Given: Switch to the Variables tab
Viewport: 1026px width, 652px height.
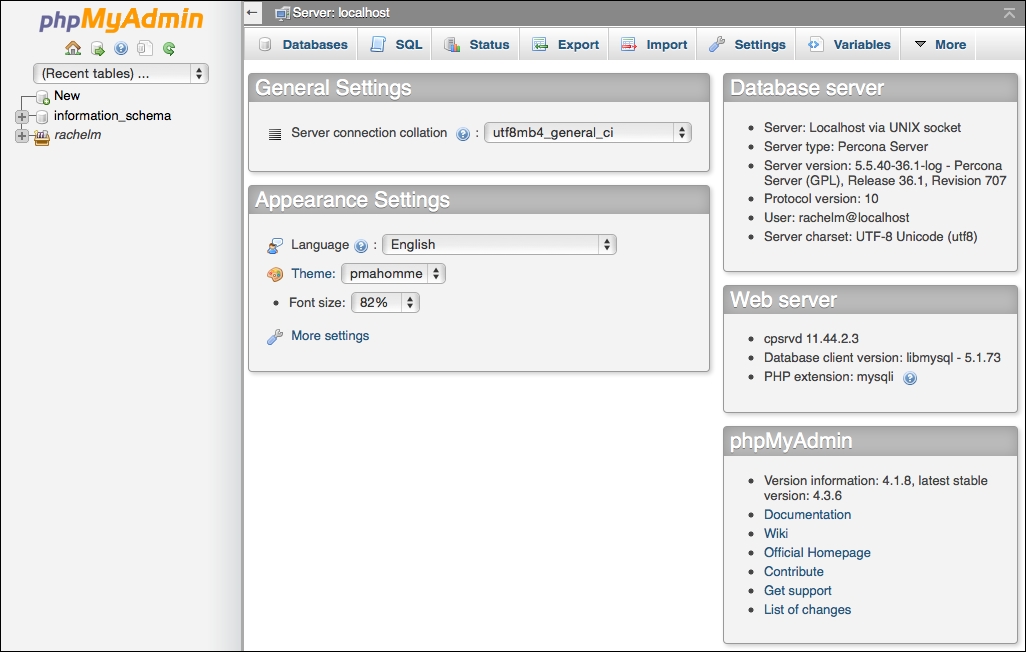Looking at the screenshot, I should [x=849, y=45].
